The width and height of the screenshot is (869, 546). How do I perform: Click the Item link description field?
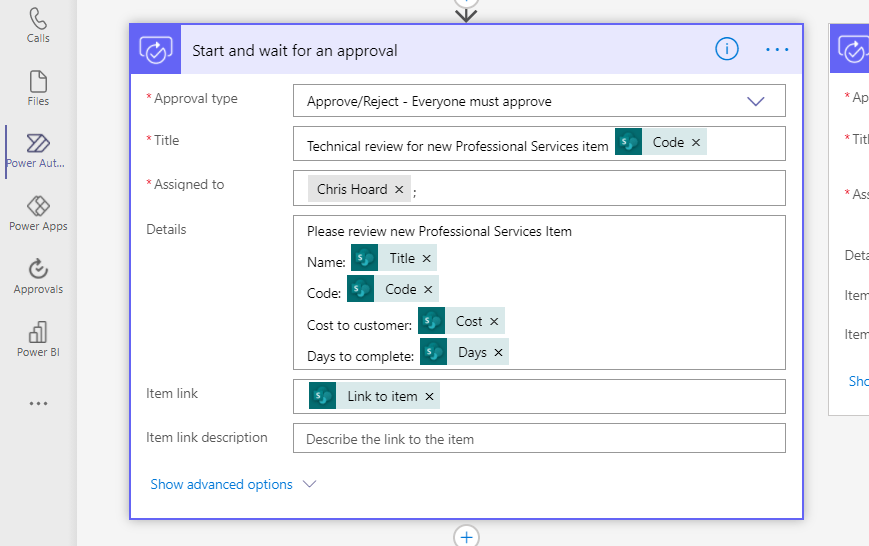point(539,438)
